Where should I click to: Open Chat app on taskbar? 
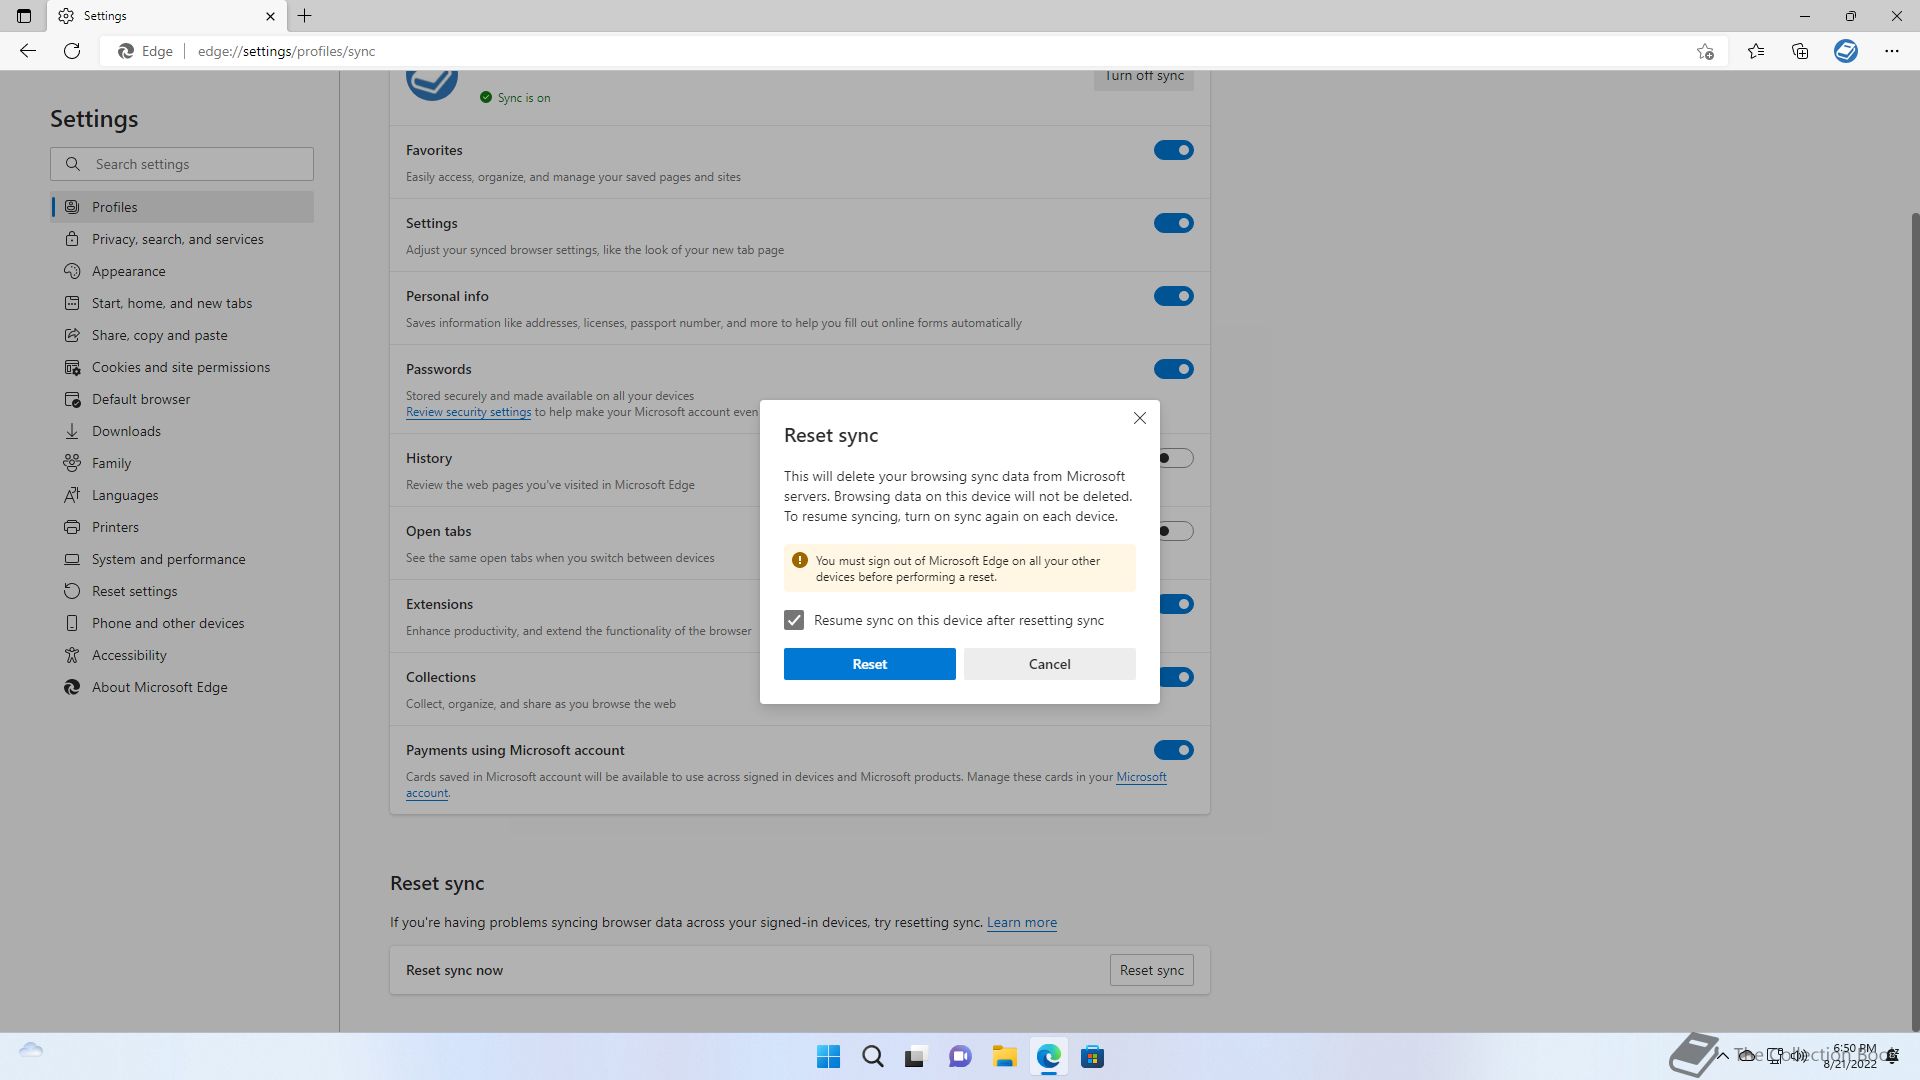[x=960, y=1057]
